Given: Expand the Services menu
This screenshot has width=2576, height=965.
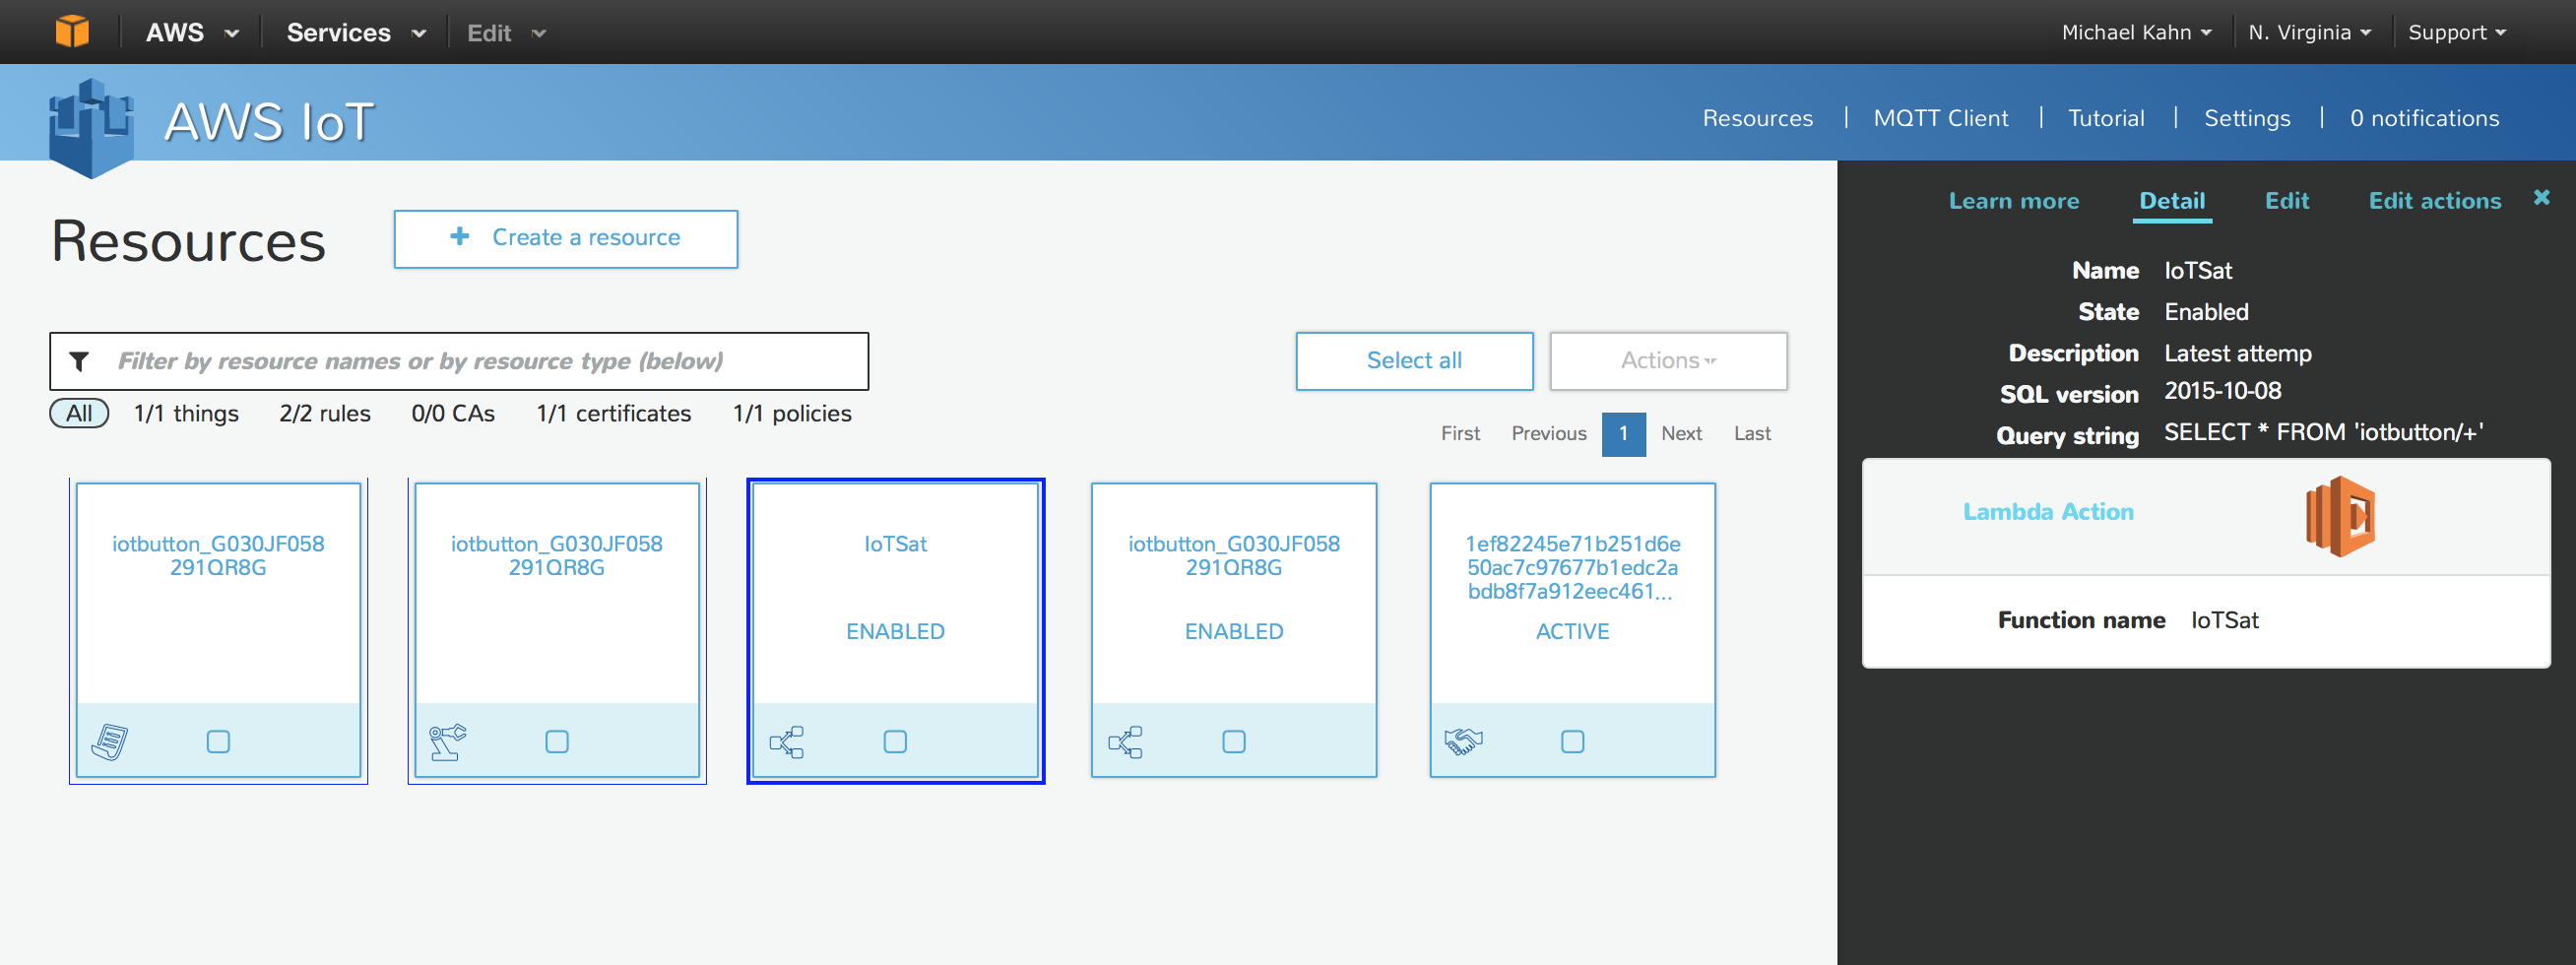Looking at the screenshot, I should pyautogui.click(x=357, y=32).
